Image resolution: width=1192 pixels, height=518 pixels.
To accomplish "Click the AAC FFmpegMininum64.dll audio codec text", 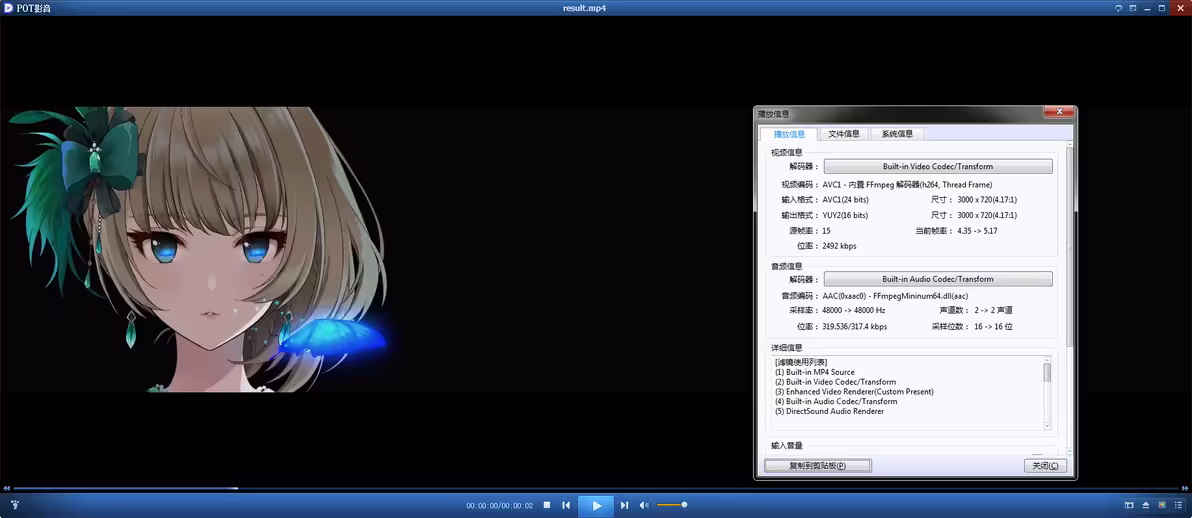I will [895, 295].
